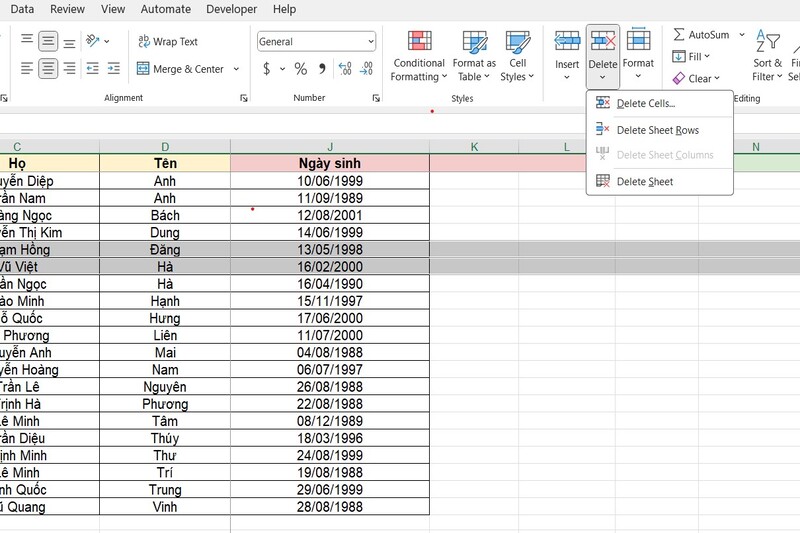Viewport: 800px width, 533px height.
Task: Open the Clear dropdown
Action: 696,79
